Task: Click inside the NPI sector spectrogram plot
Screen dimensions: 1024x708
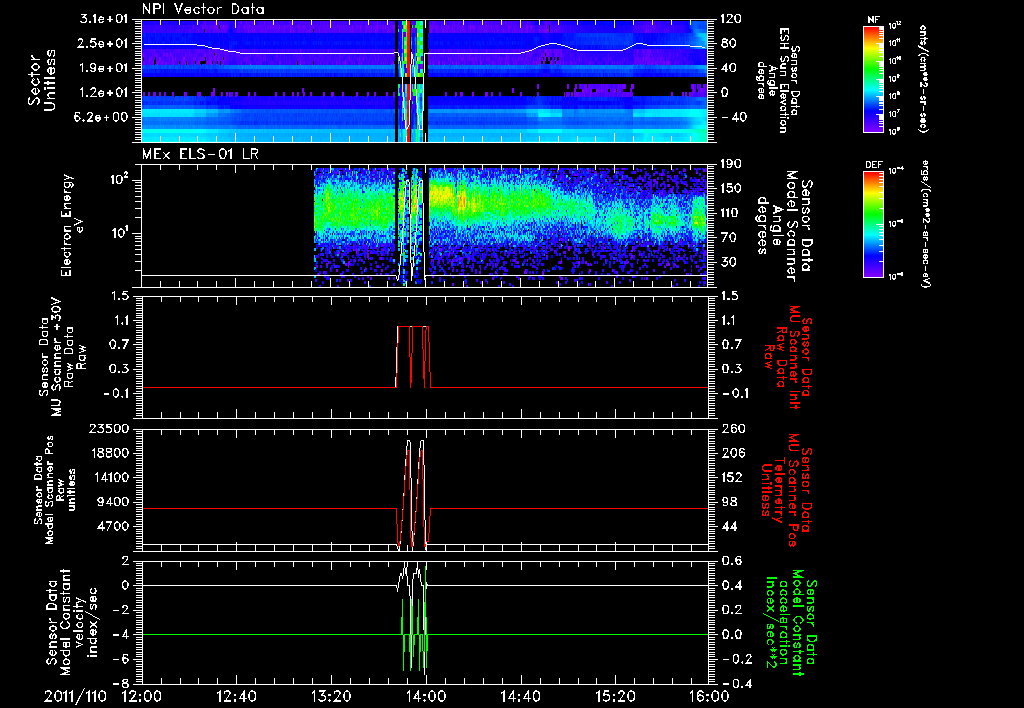Action: click(x=425, y=80)
